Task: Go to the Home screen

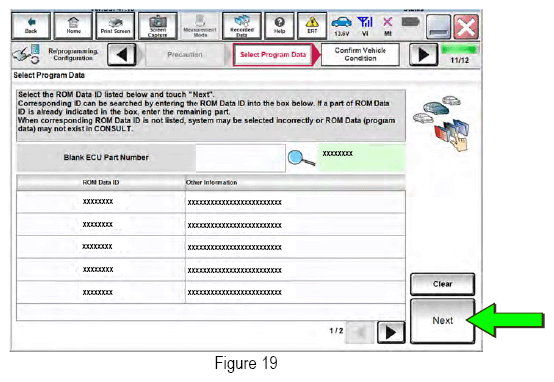Action: [x=73, y=26]
